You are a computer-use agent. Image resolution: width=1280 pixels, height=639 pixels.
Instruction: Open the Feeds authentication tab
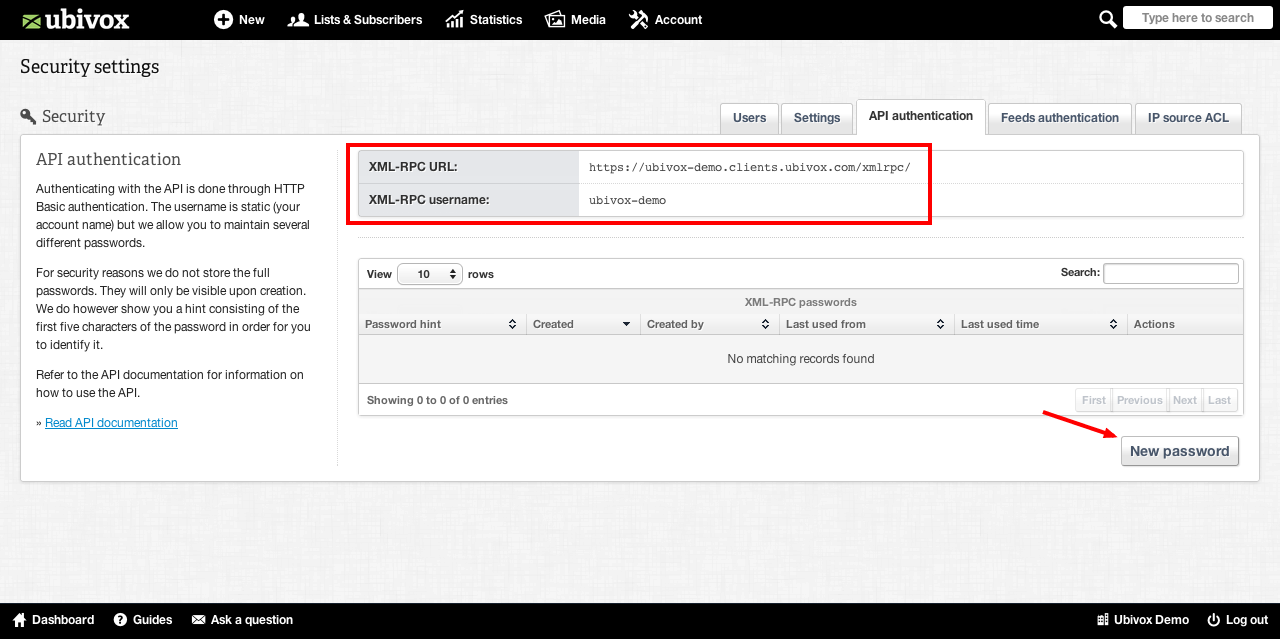pos(1060,118)
